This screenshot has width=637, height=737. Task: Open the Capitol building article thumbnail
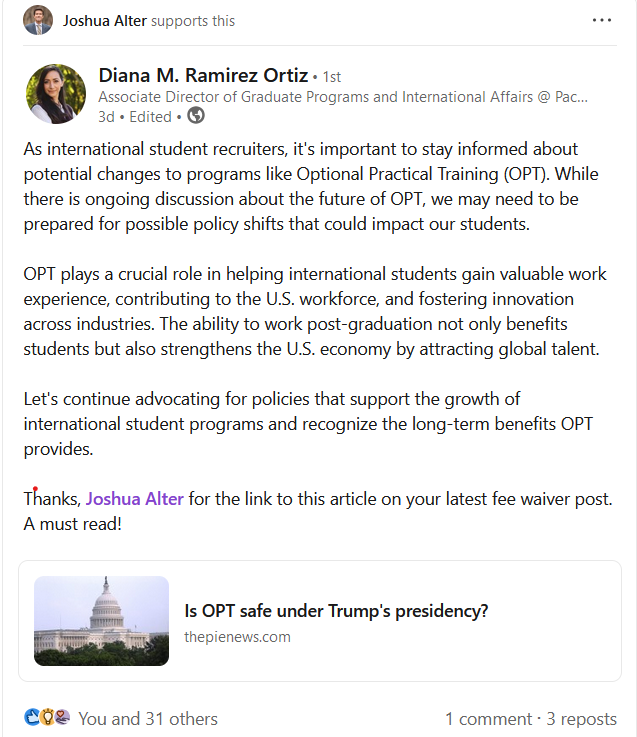[102, 620]
